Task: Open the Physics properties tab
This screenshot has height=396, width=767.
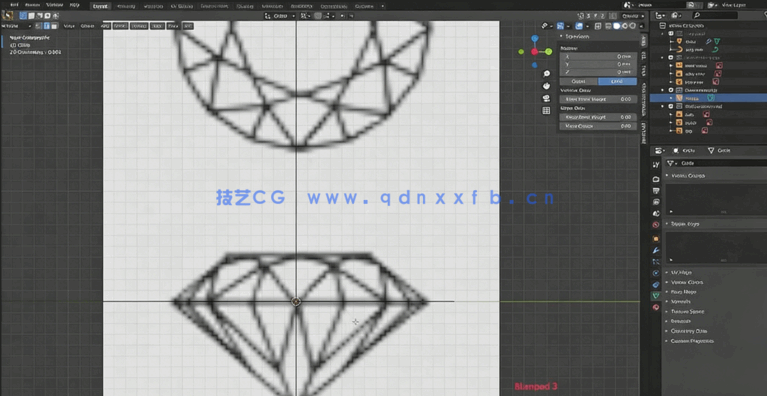Action: pos(656,273)
